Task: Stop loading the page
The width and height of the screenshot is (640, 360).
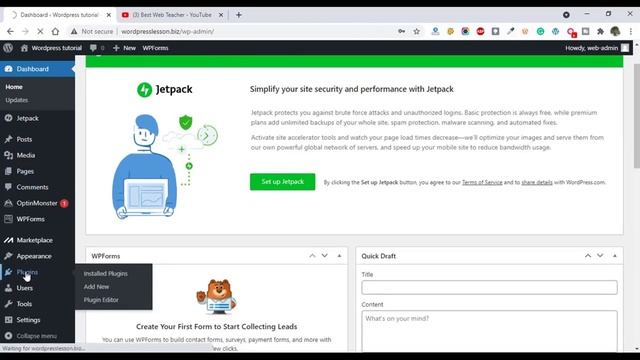Action: (x=40, y=31)
